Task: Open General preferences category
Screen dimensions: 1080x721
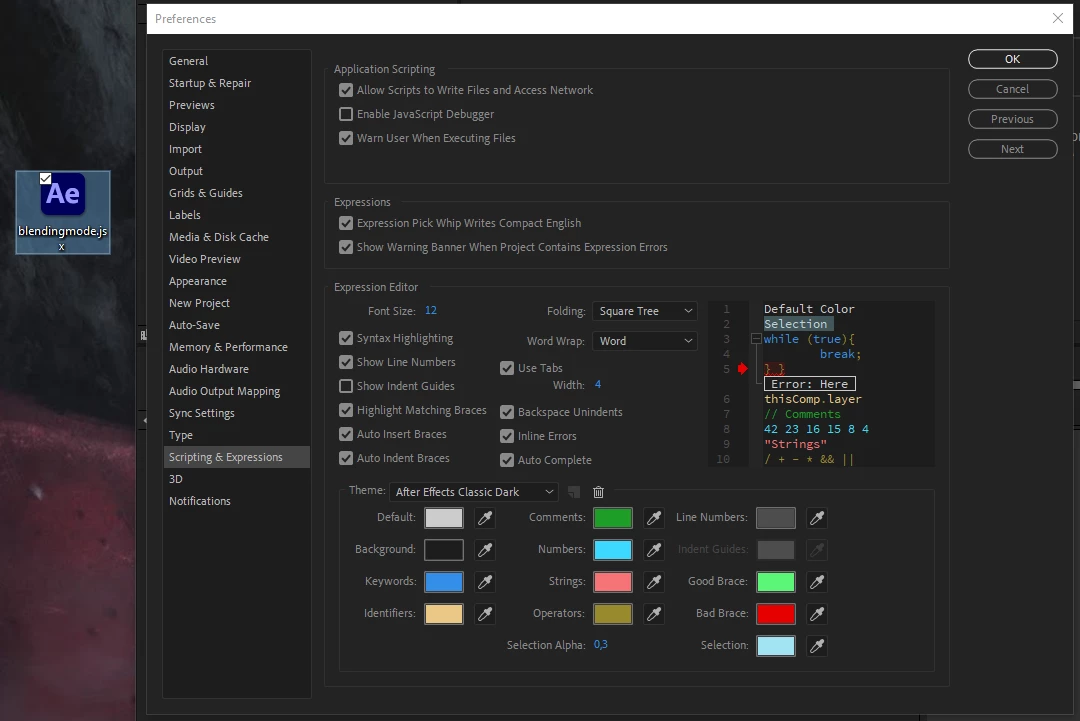Action: tap(188, 61)
